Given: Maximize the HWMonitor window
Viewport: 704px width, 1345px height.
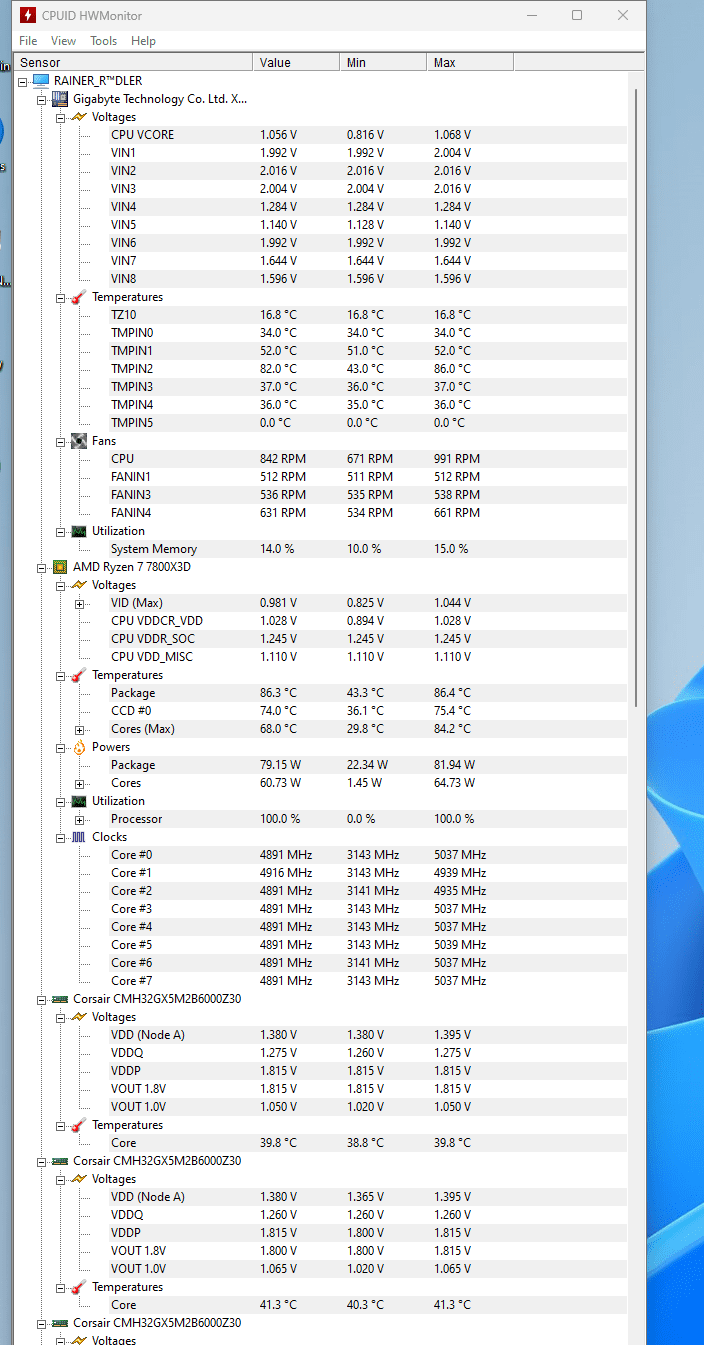Looking at the screenshot, I should 577,15.
